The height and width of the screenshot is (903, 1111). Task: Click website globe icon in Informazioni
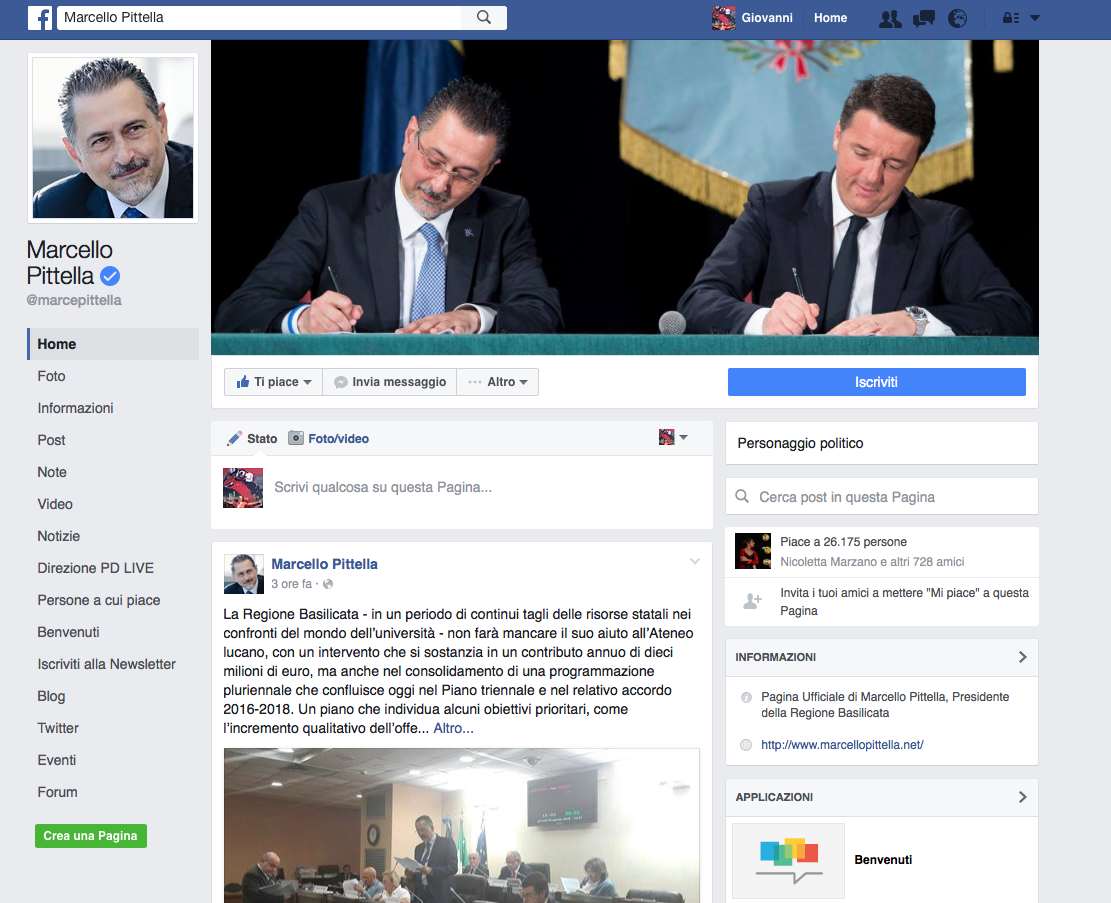coord(745,745)
